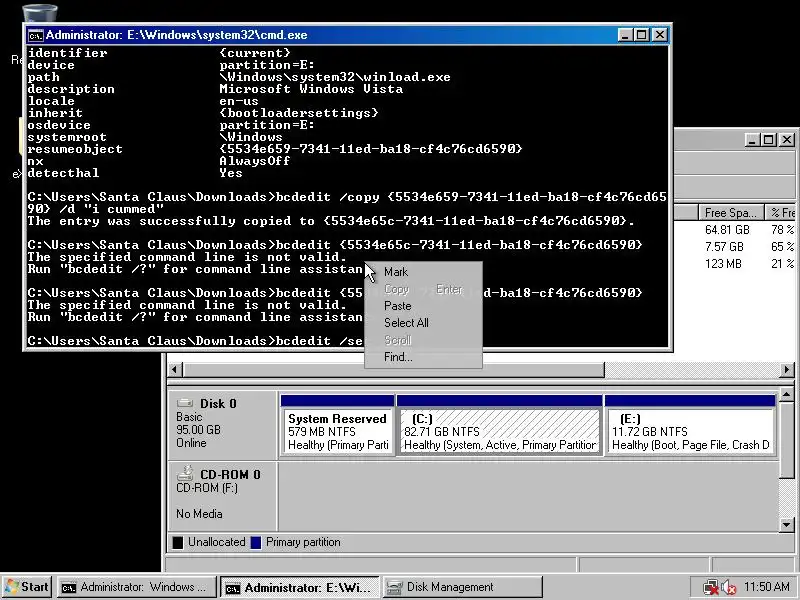
Task: Click the "No Media" text under CD-ROM 0
Action: (199, 514)
